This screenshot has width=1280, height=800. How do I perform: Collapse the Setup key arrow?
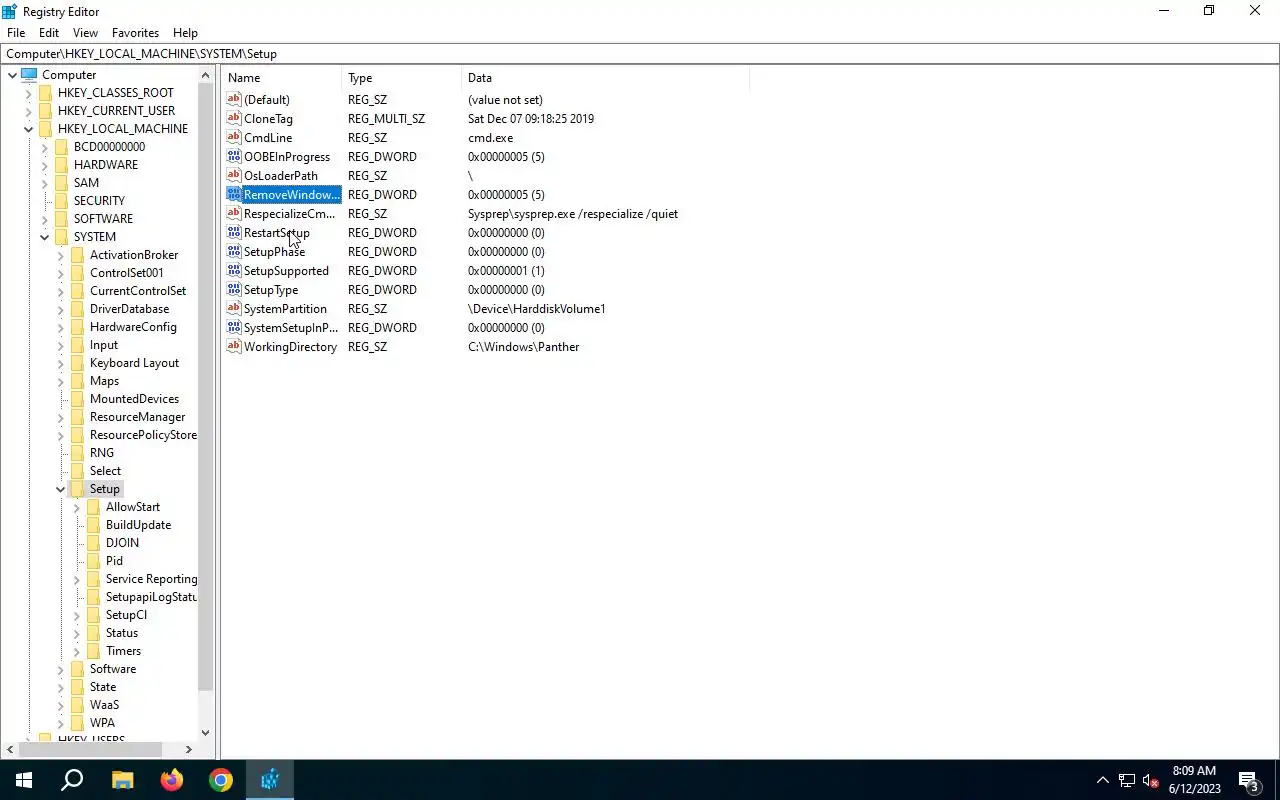60,489
